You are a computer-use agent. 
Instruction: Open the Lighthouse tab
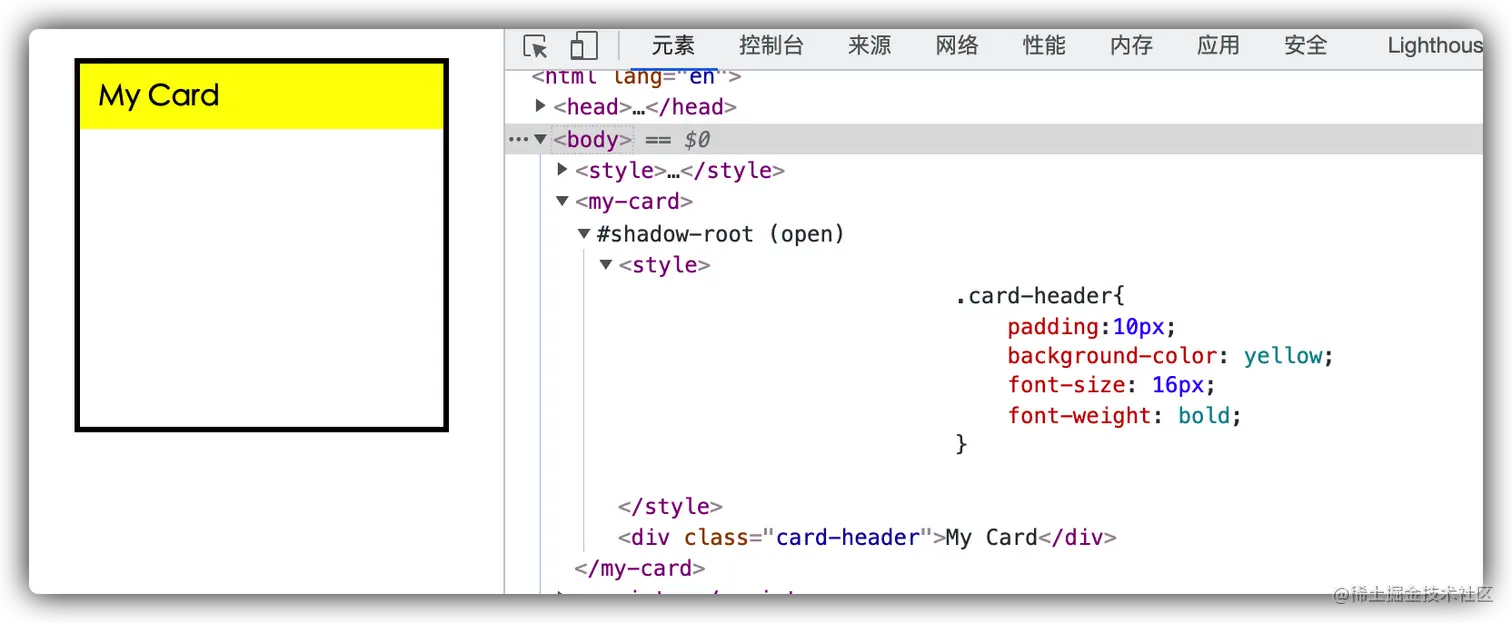point(1434,45)
